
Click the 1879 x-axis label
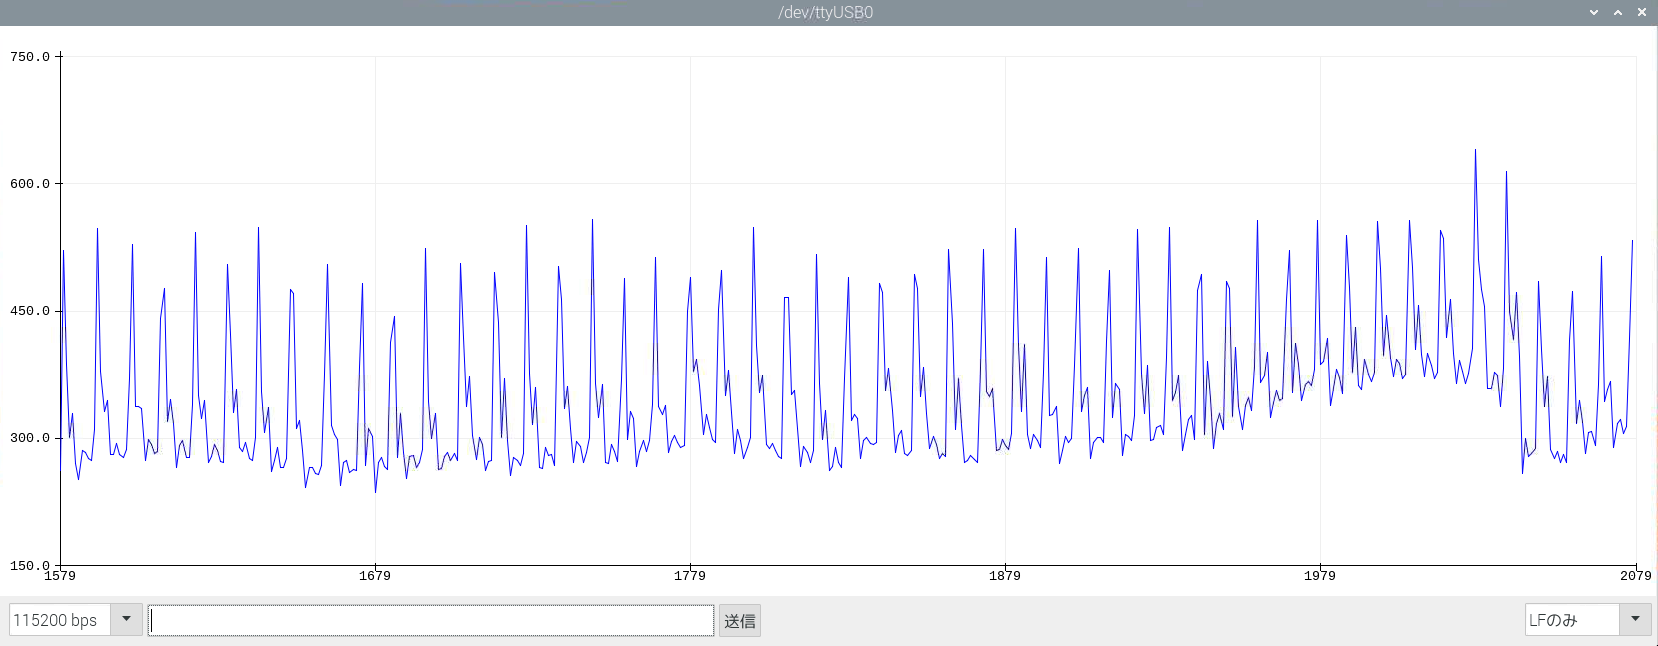pos(1005,576)
